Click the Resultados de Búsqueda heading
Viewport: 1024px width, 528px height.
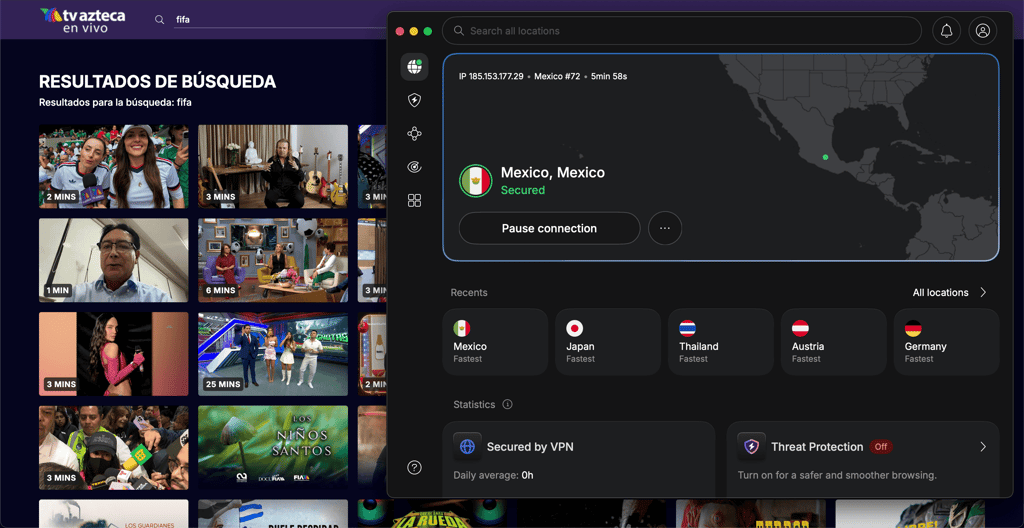pyautogui.click(x=157, y=82)
